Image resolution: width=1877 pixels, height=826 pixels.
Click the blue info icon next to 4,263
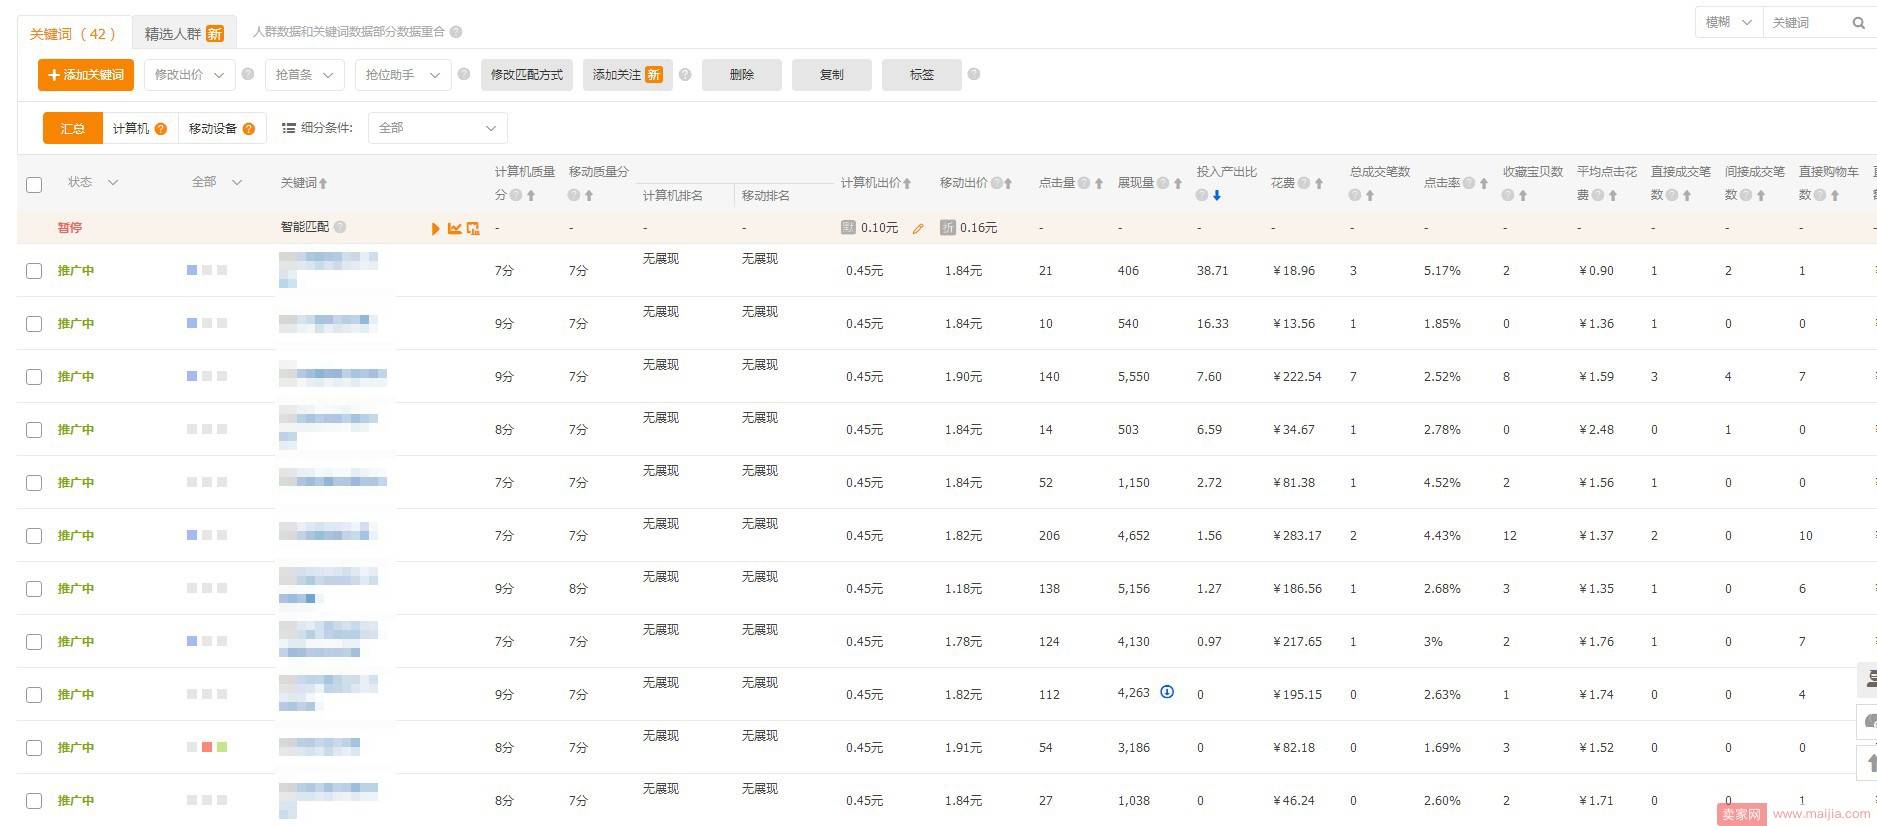[1167, 692]
